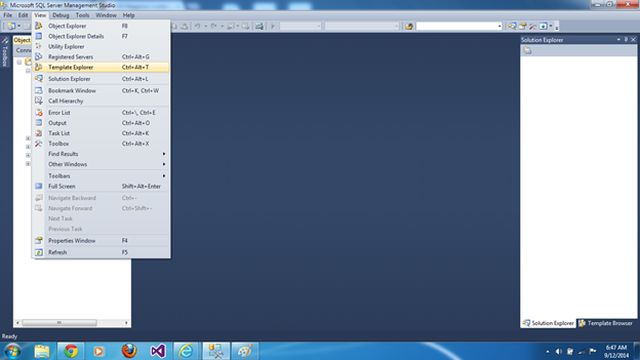This screenshot has width=640, height=360.
Task: Click the Toolbox toolbar icon with tools
Action: [x=533, y=26]
